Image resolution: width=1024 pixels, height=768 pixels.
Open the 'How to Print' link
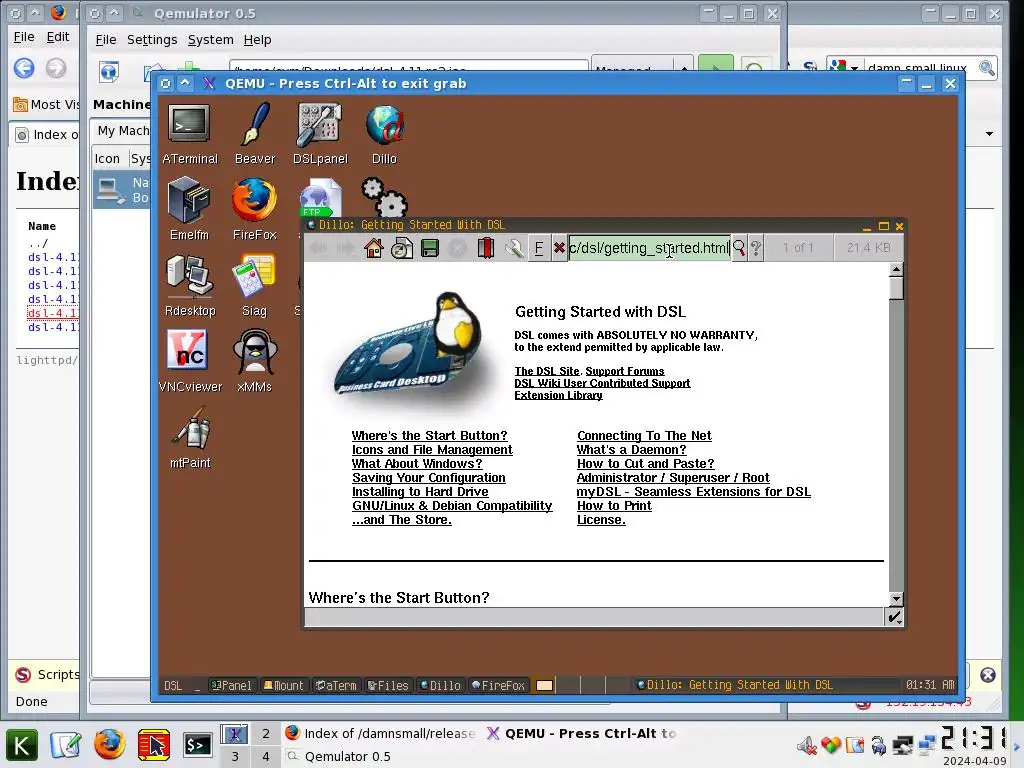click(614, 505)
